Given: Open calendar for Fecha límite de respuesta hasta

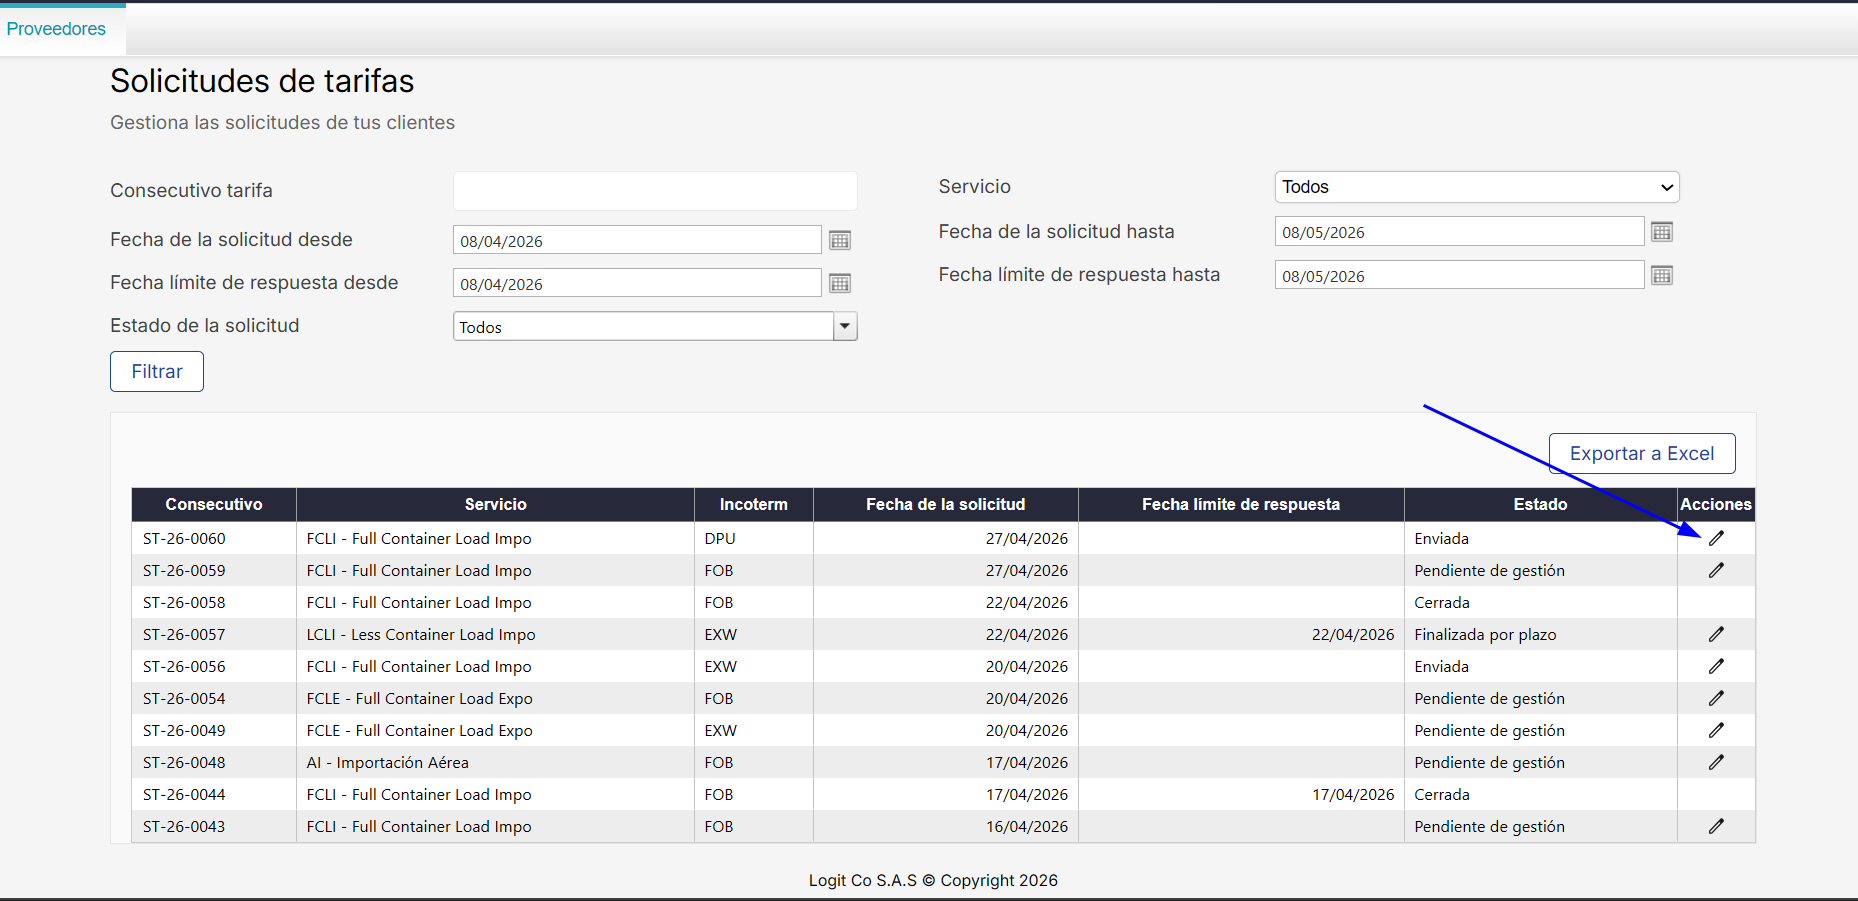Looking at the screenshot, I should pyautogui.click(x=1662, y=275).
